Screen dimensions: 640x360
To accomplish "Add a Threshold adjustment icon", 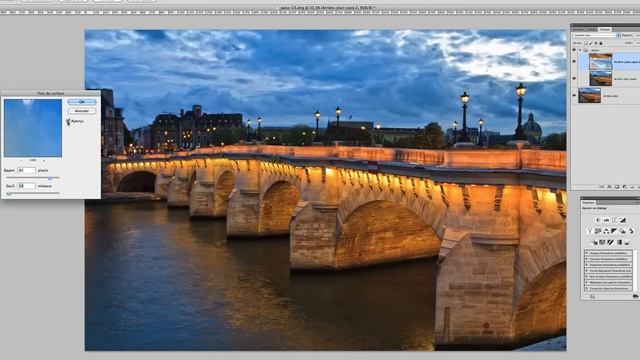I will point(610,242).
